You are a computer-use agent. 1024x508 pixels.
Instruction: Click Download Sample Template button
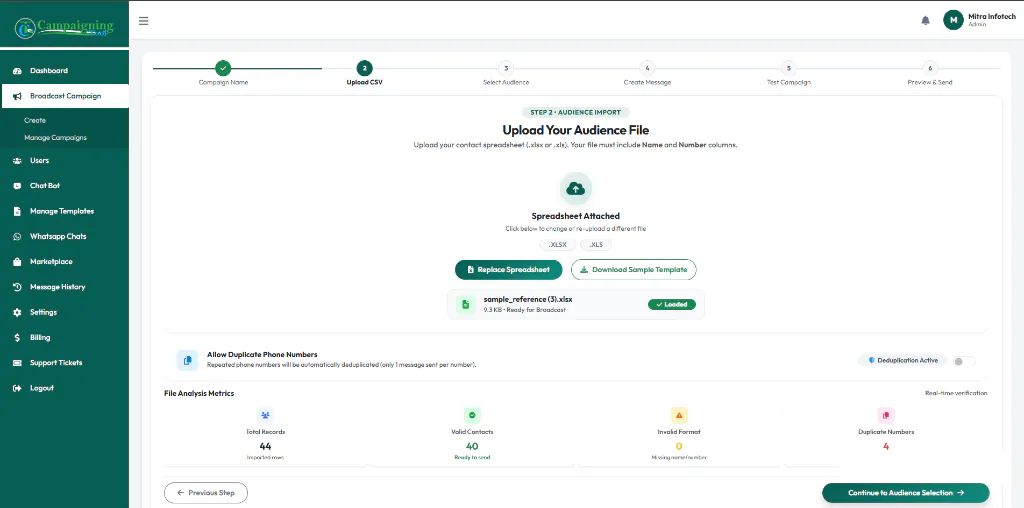[633, 270]
